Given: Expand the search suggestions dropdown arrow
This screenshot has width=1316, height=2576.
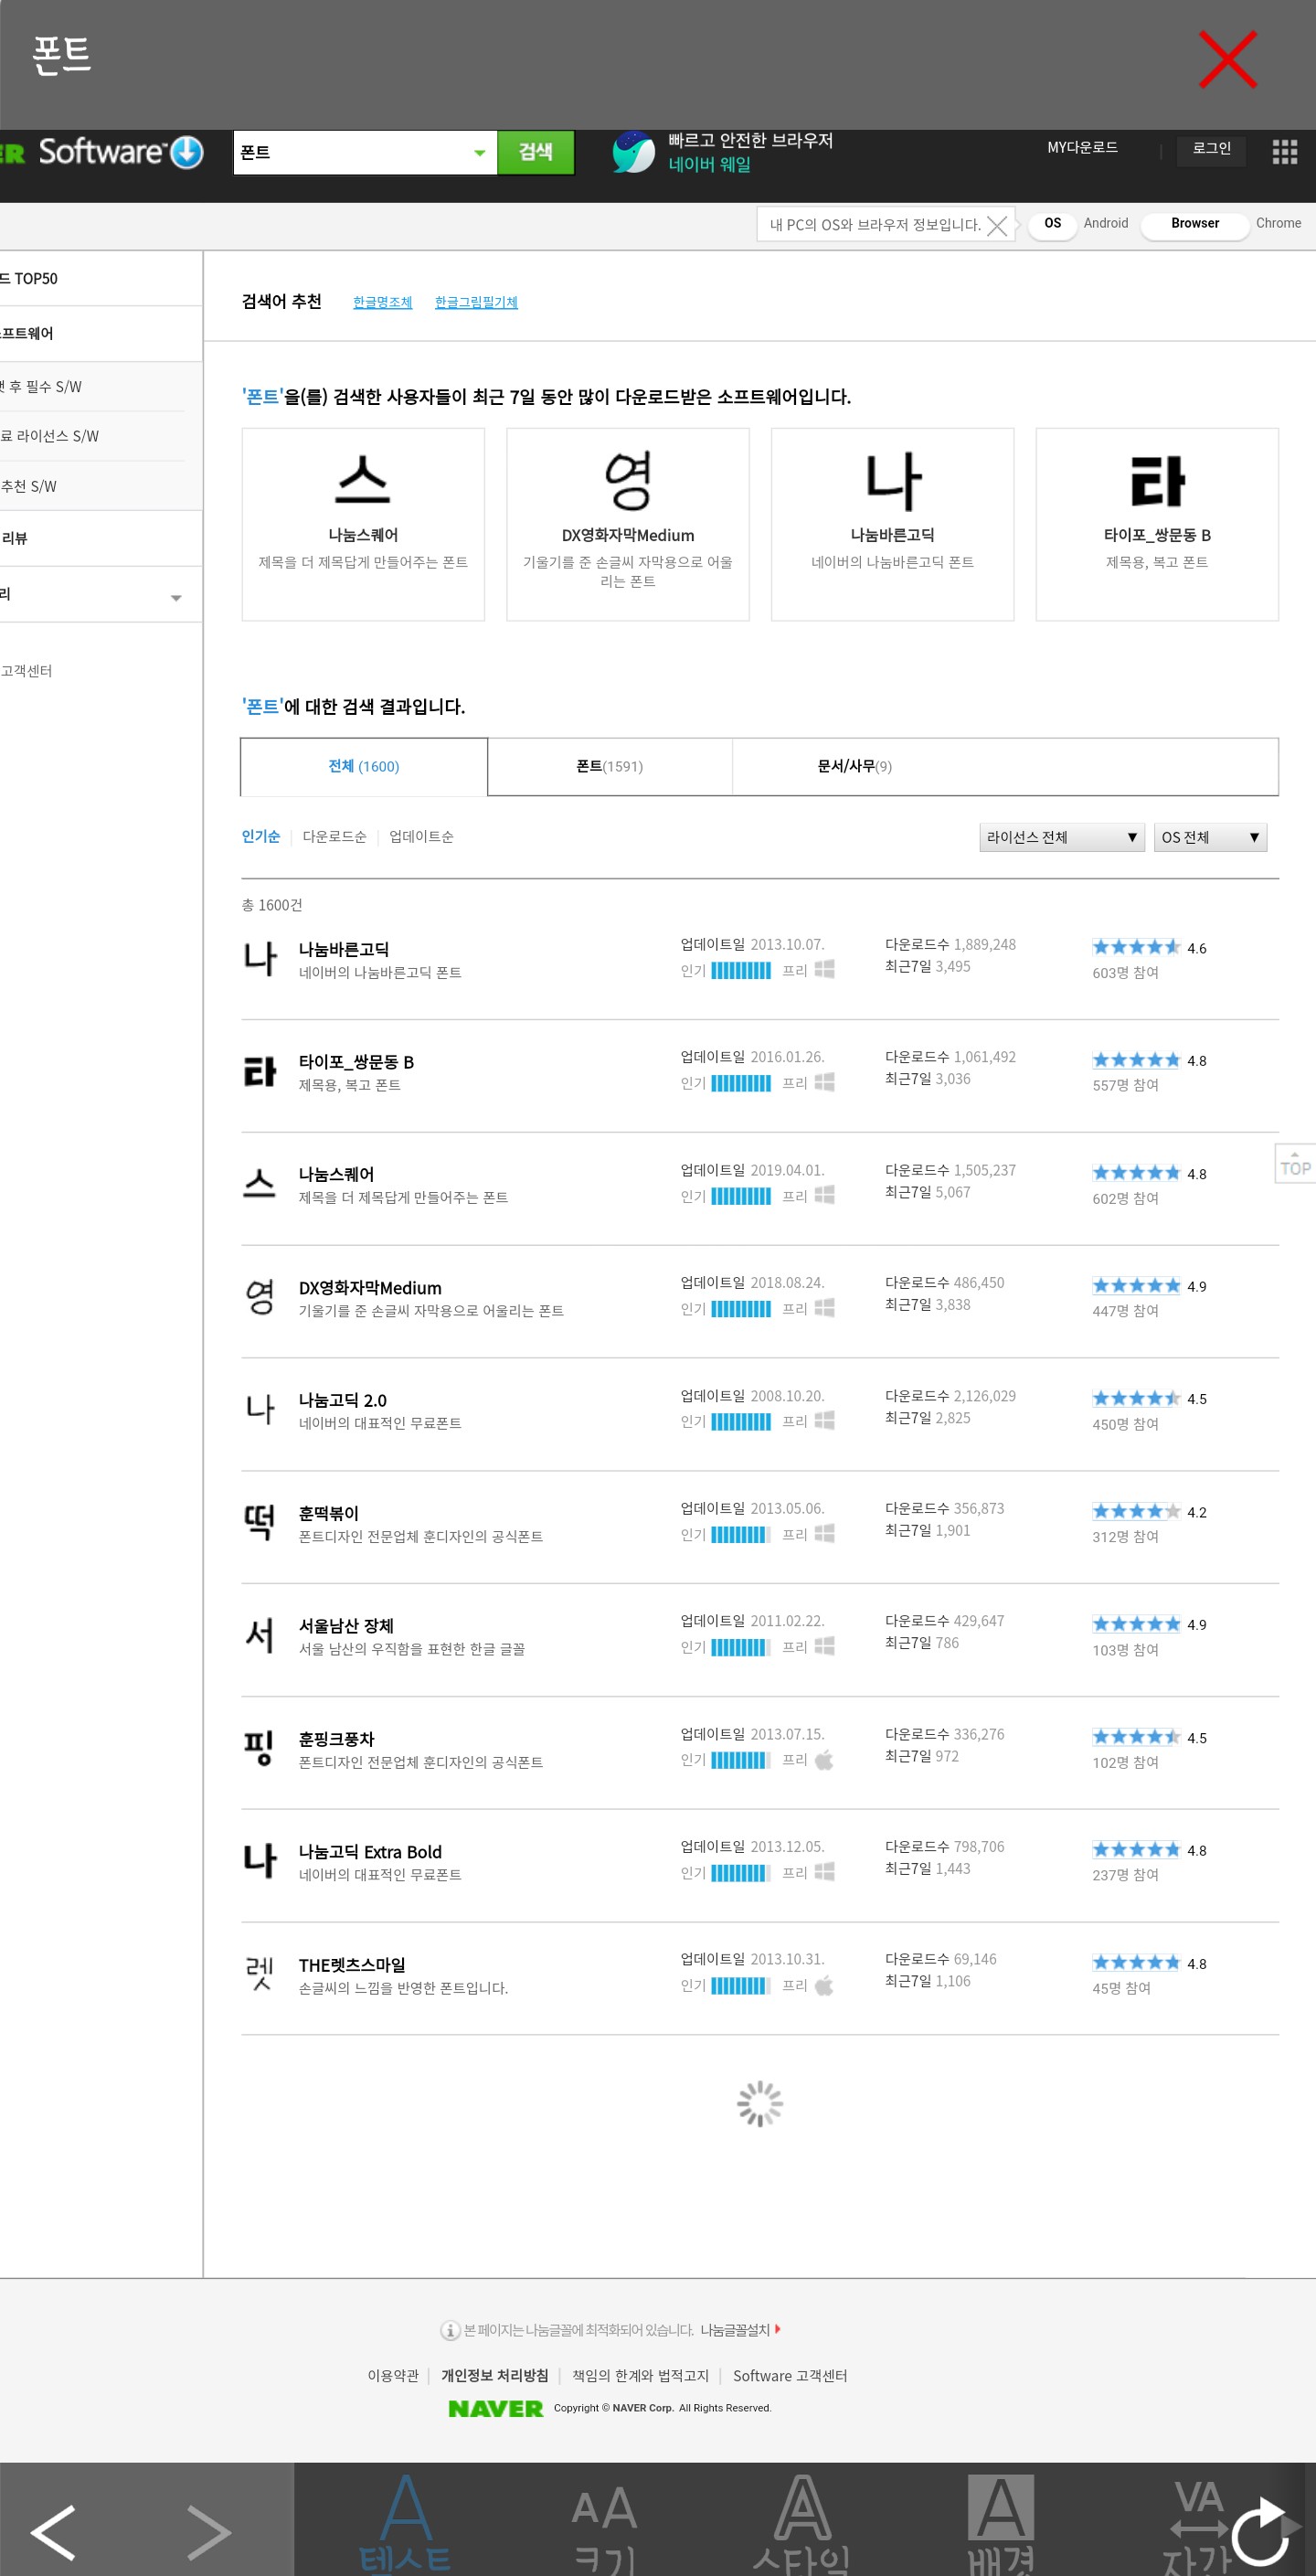Looking at the screenshot, I should tap(480, 153).
